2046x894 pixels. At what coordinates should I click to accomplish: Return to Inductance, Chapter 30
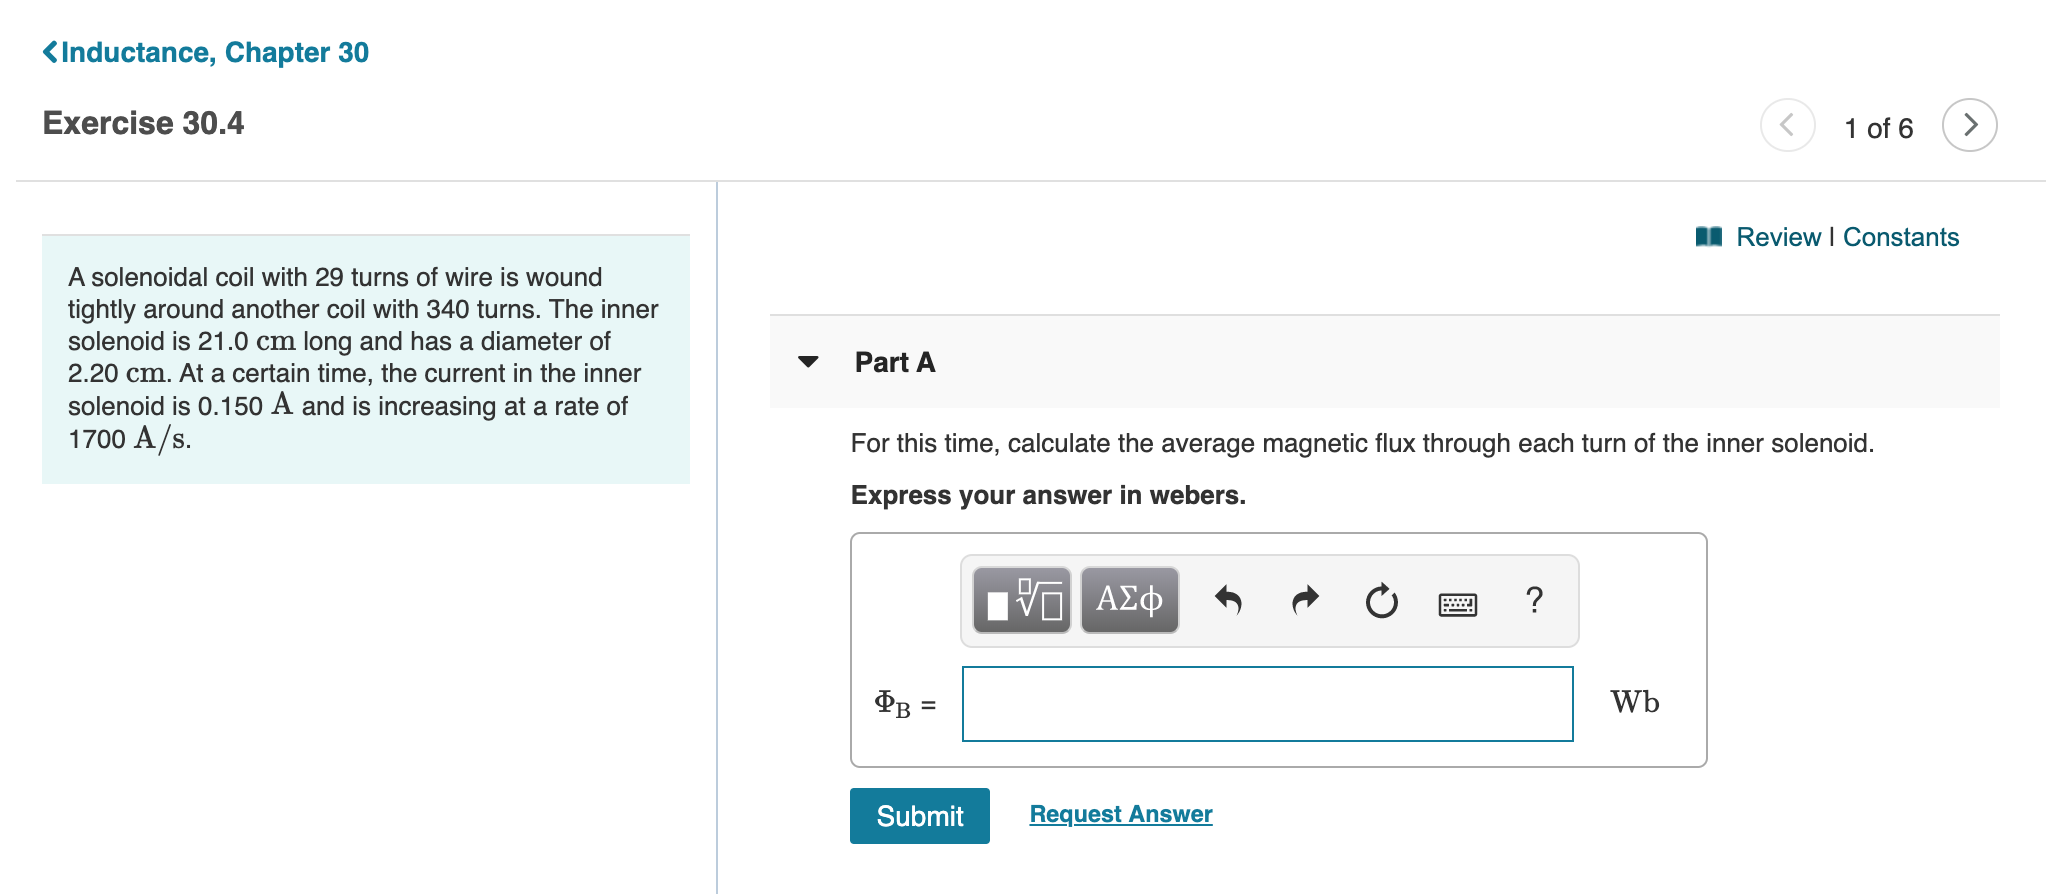204,52
